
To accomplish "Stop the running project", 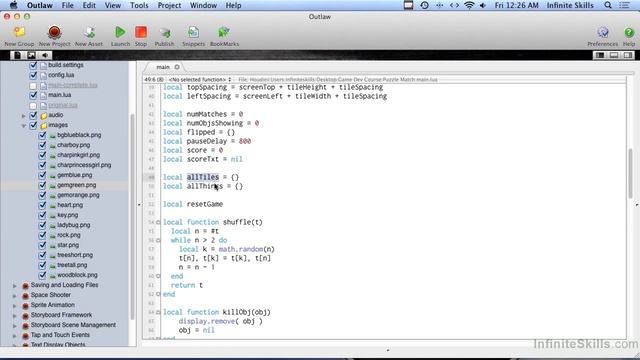I will coord(141,32).
